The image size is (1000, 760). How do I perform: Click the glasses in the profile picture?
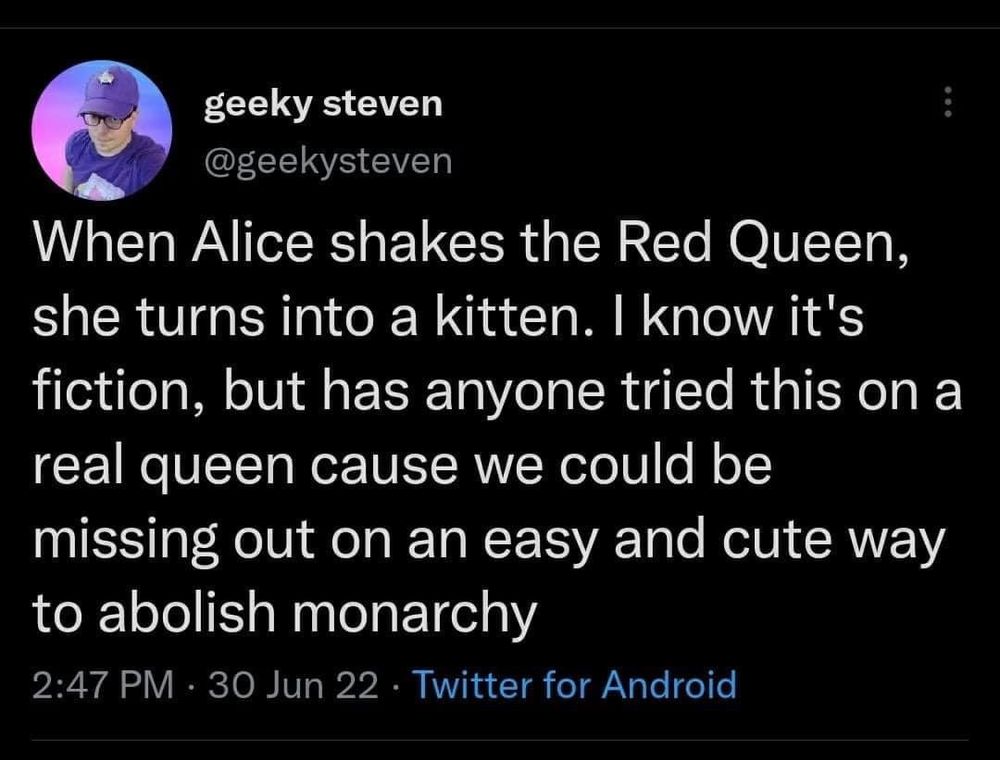point(104,118)
